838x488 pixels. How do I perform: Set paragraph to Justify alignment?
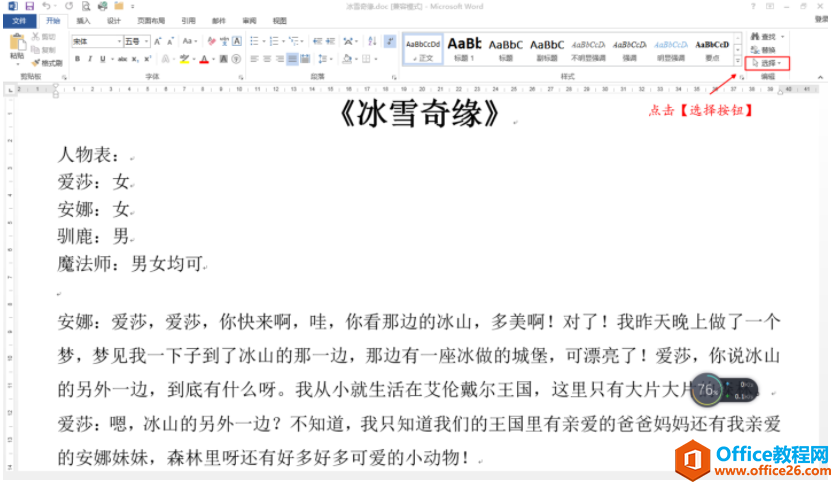click(292, 59)
